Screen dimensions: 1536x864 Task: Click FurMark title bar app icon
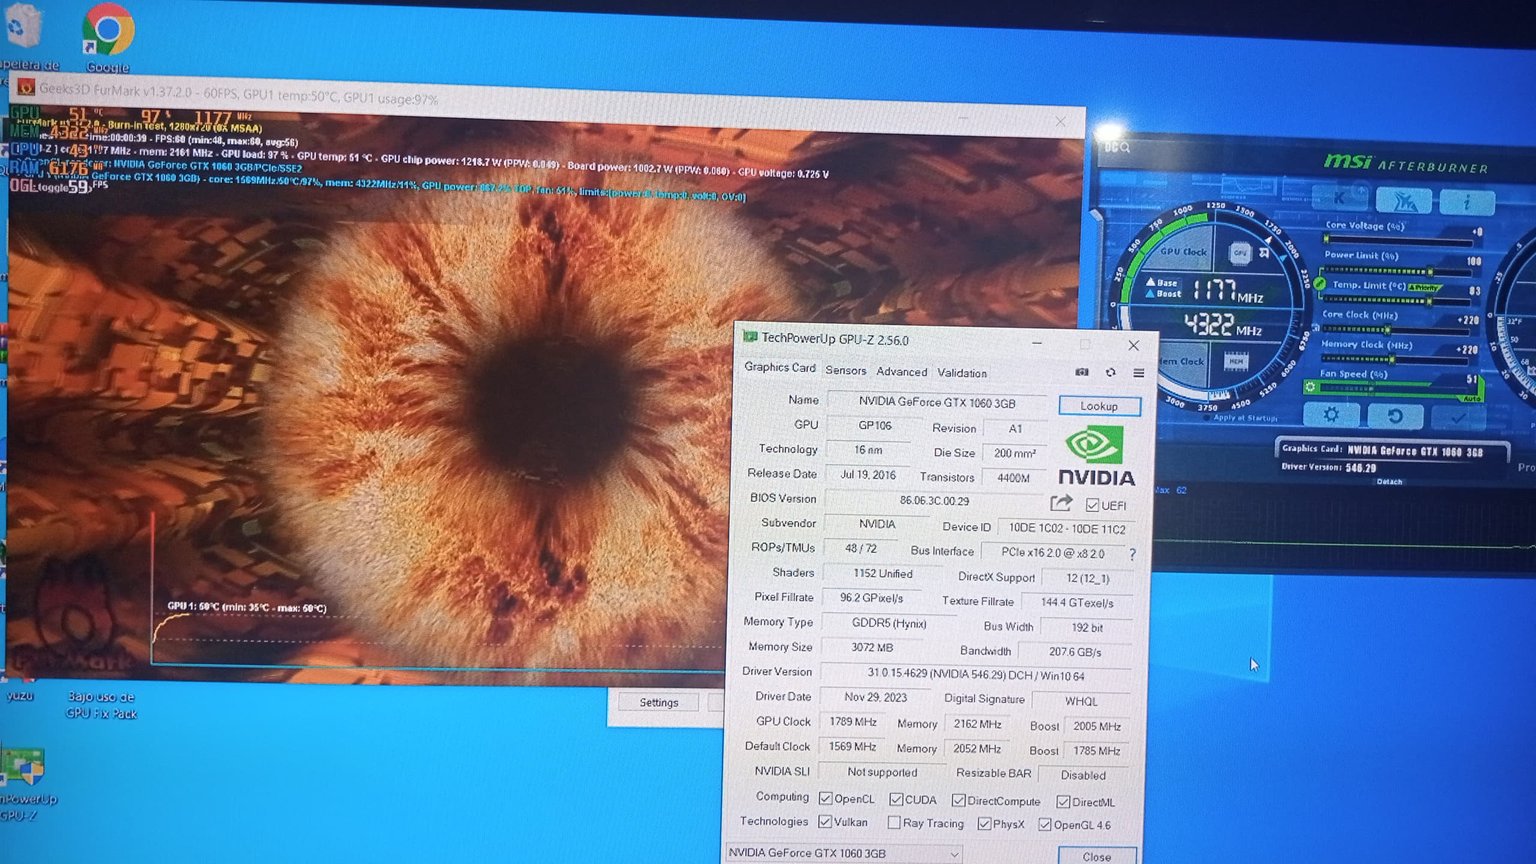tap(27, 88)
